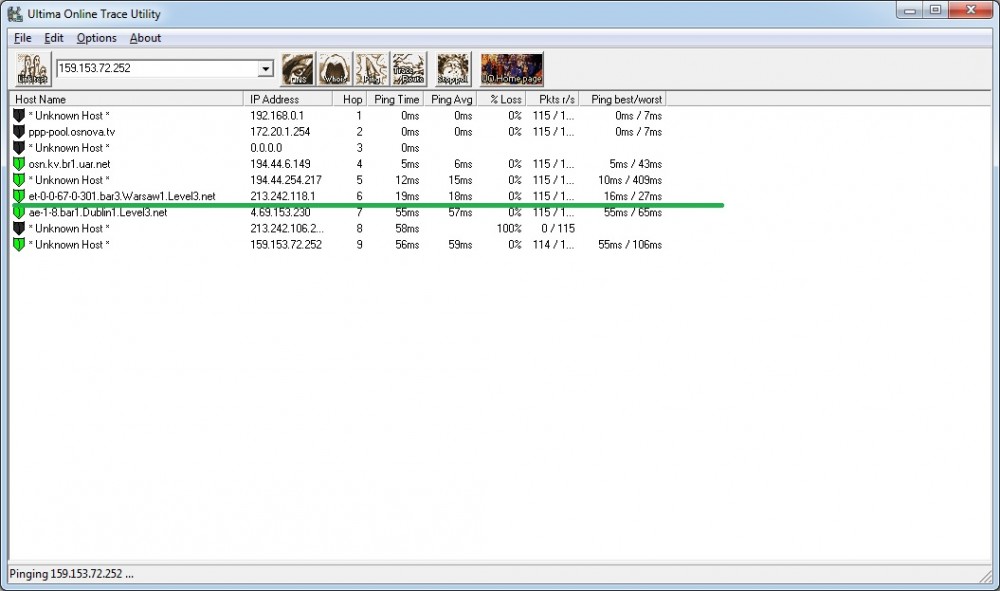Viewport: 1000px width, 591px height.
Task: Click the Pkts r/s column header
Action: (x=552, y=99)
